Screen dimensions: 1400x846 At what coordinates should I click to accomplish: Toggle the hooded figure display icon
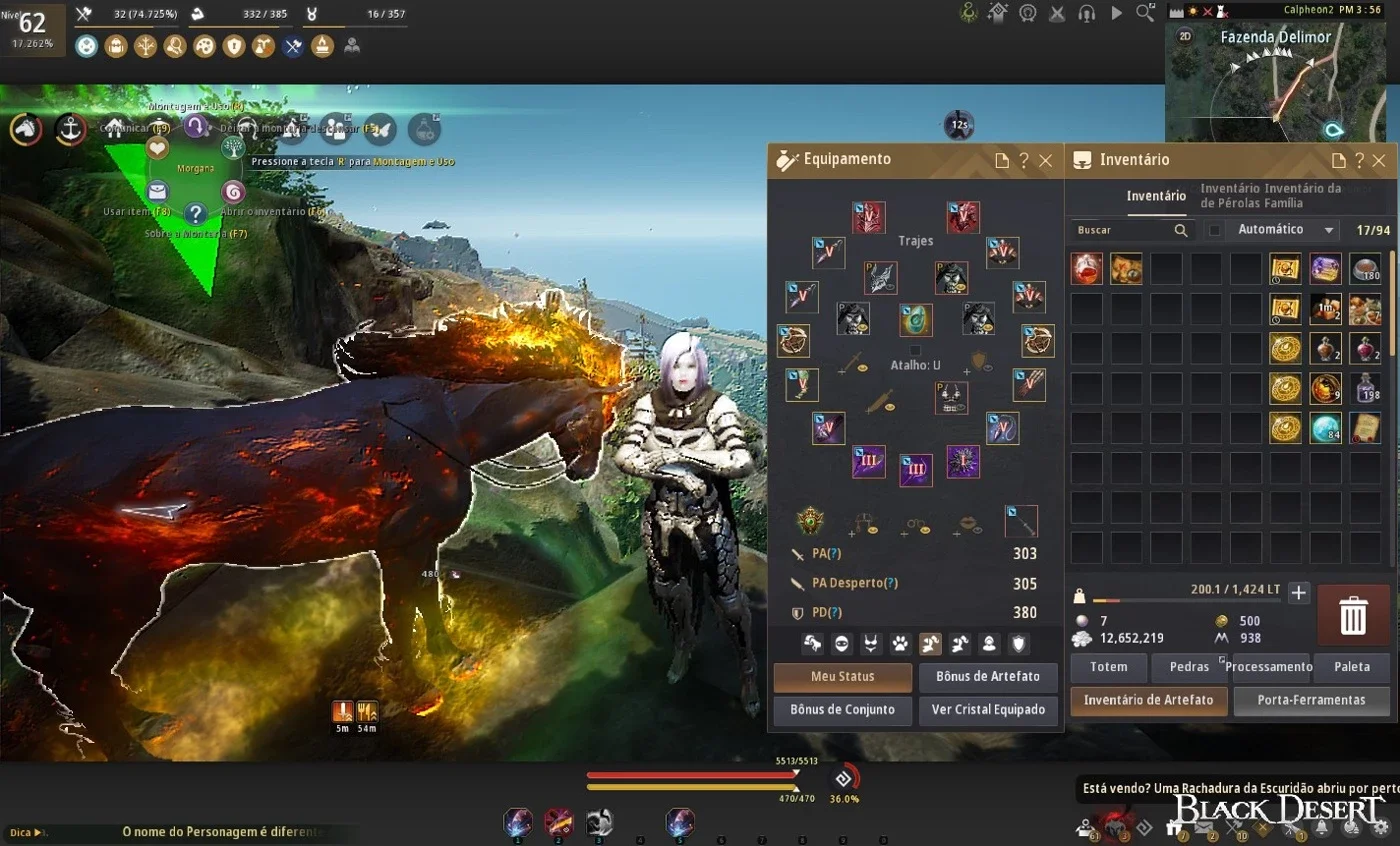(x=988, y=644)
